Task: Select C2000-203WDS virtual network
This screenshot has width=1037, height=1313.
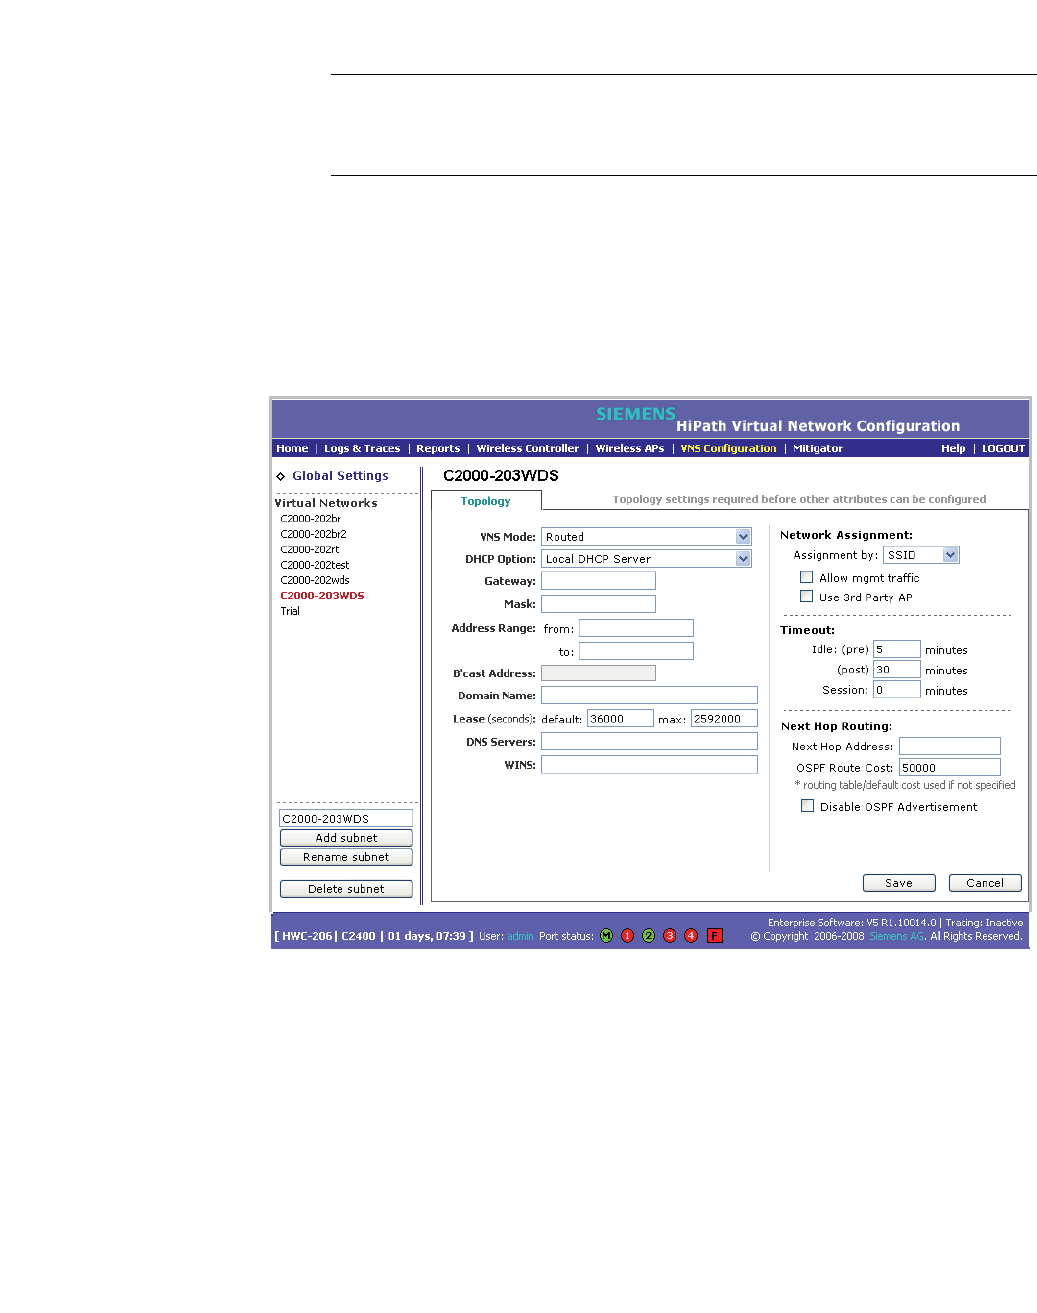Action: (x=322, y=596)
